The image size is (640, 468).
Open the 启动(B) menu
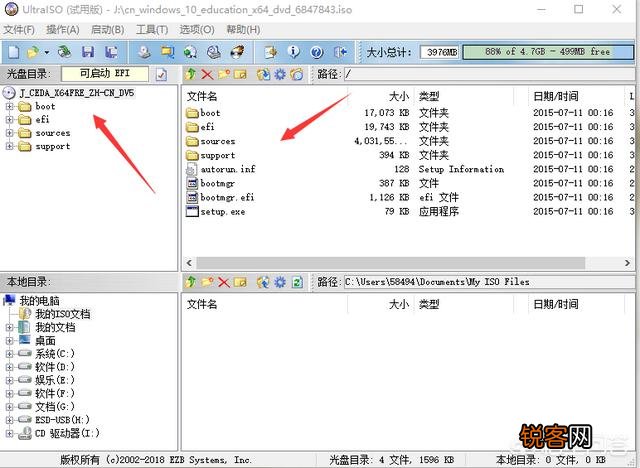107,30
